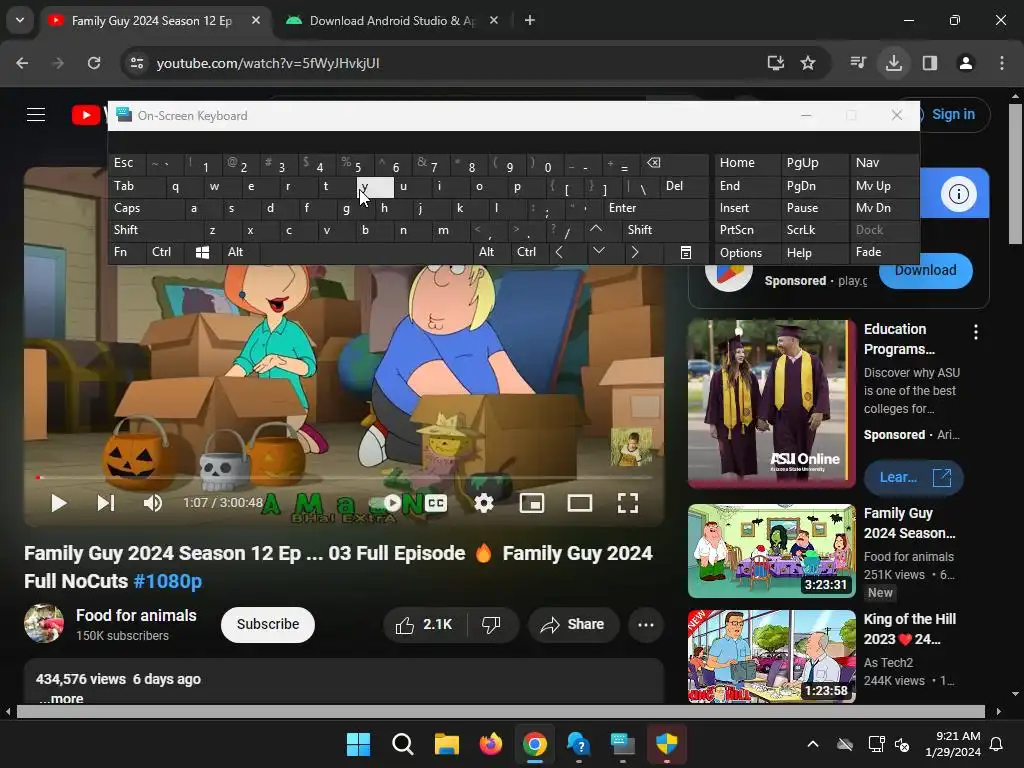Toggle Fade on On-Screen Keyboard

pyautogui.click(x=884, y=252)
